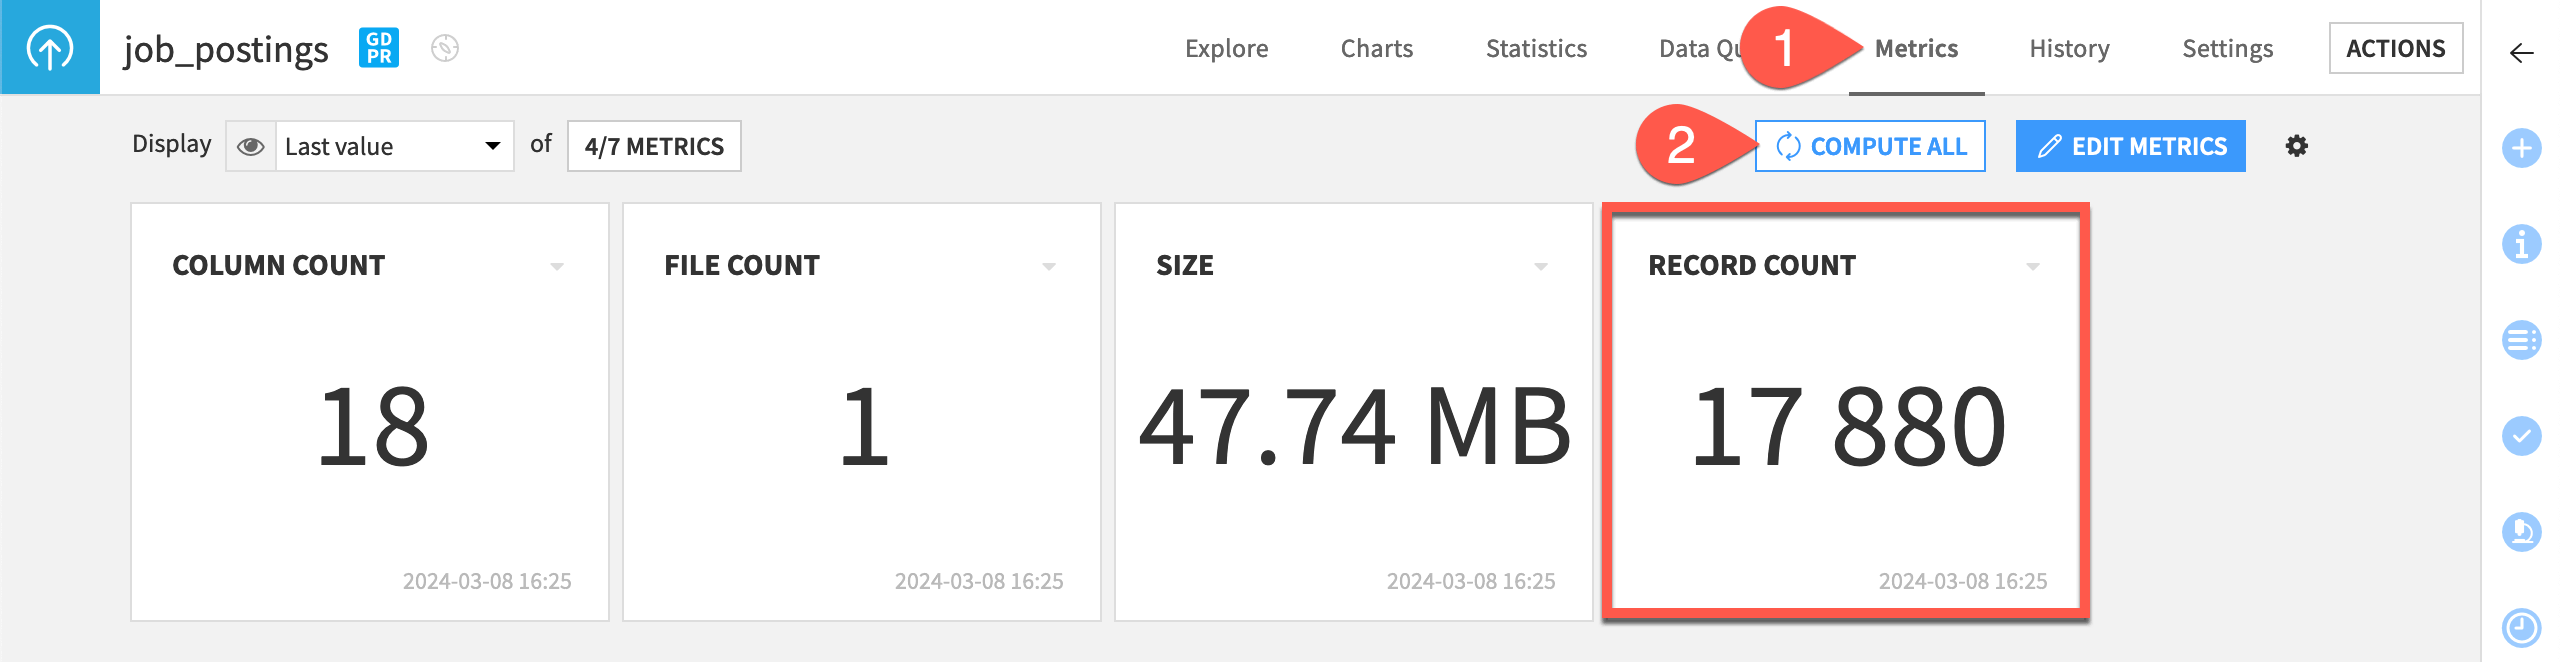Image resolution: width=2560 pixels, height=662 pixels.
Task: Expand the SIZE tile menu arrow
Action: [x=1541, y=267]
